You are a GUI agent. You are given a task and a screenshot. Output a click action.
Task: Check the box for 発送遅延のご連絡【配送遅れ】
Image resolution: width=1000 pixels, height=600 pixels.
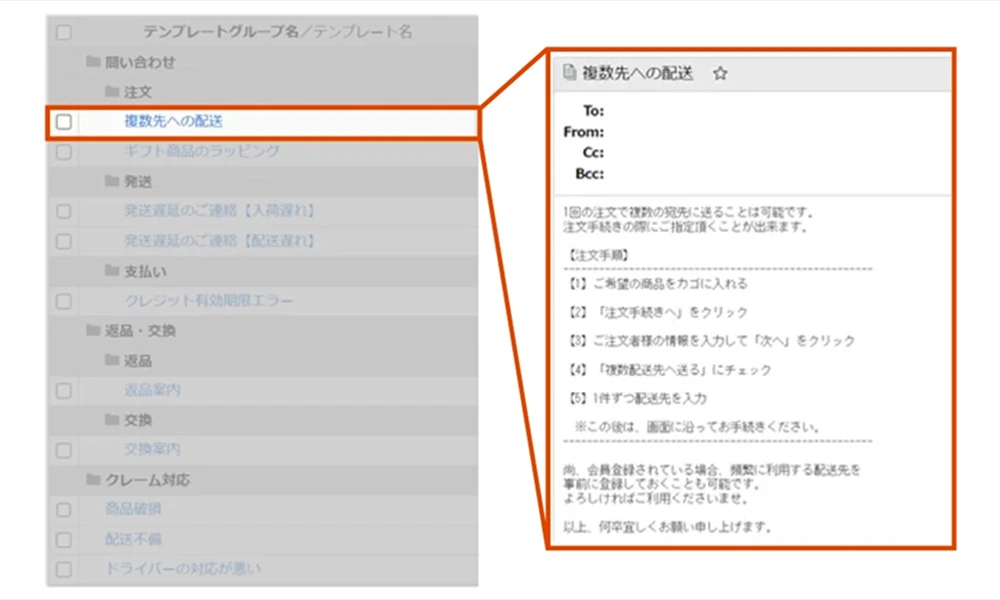(x=64, y=242)
